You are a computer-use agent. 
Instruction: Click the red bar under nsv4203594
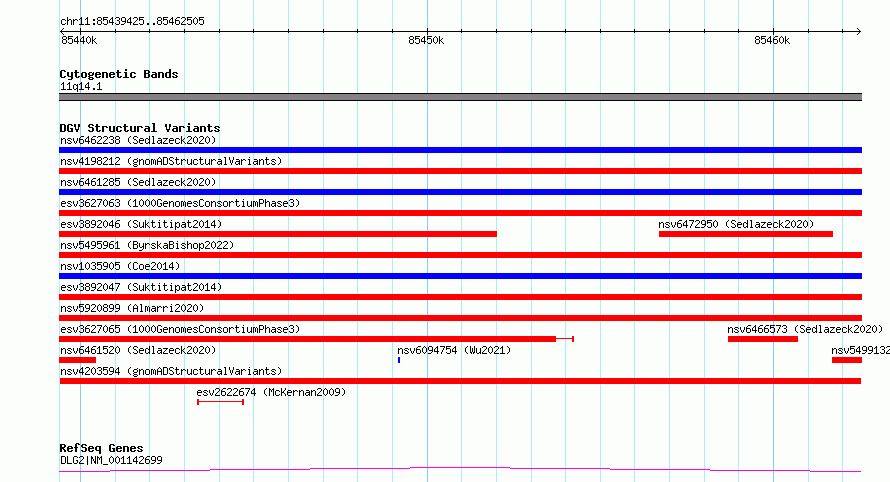(460, 381)
